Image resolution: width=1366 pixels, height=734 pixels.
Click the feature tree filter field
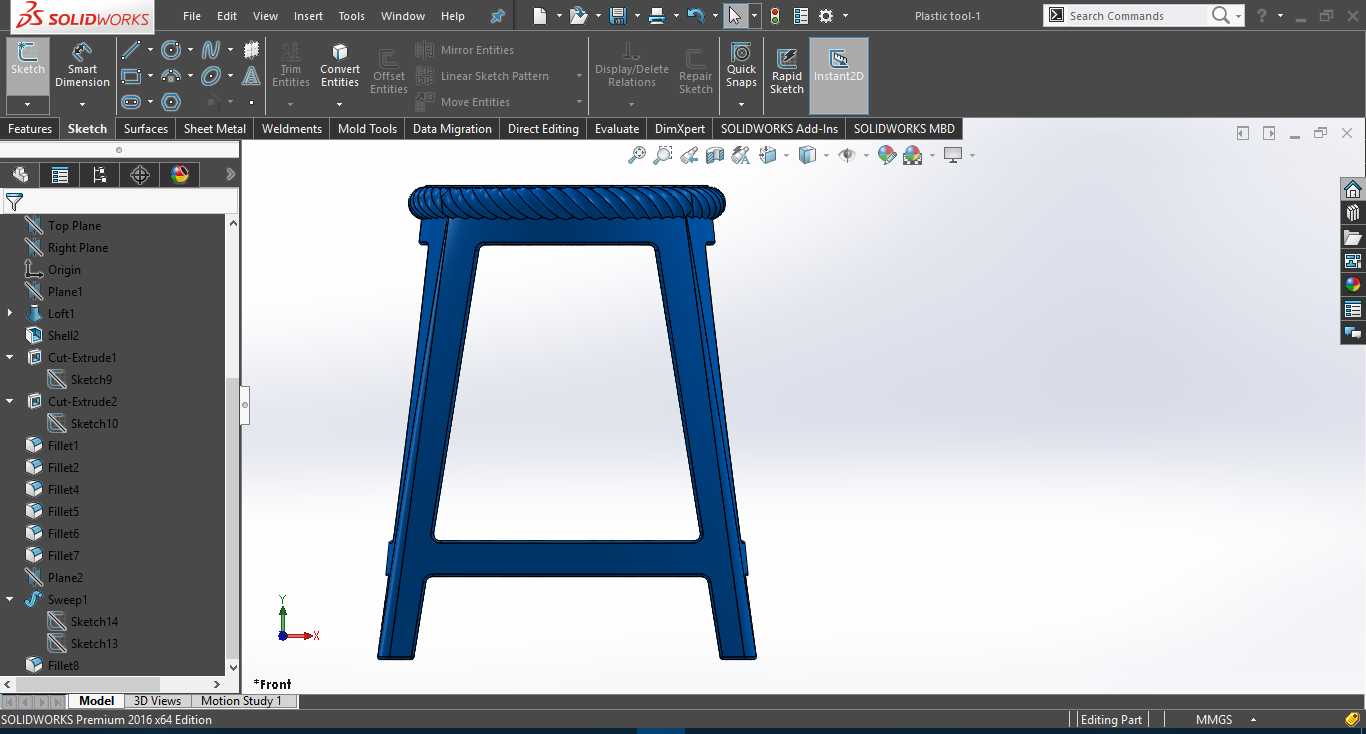tap(120, 201)
